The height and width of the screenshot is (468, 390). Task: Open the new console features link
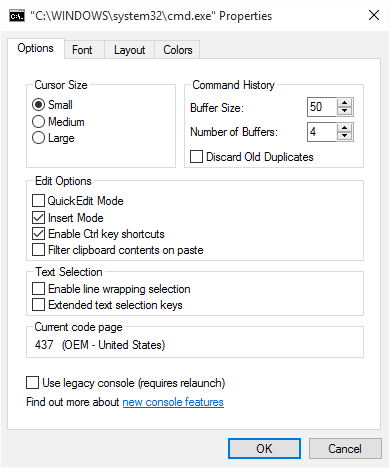[x=173, y=402]
